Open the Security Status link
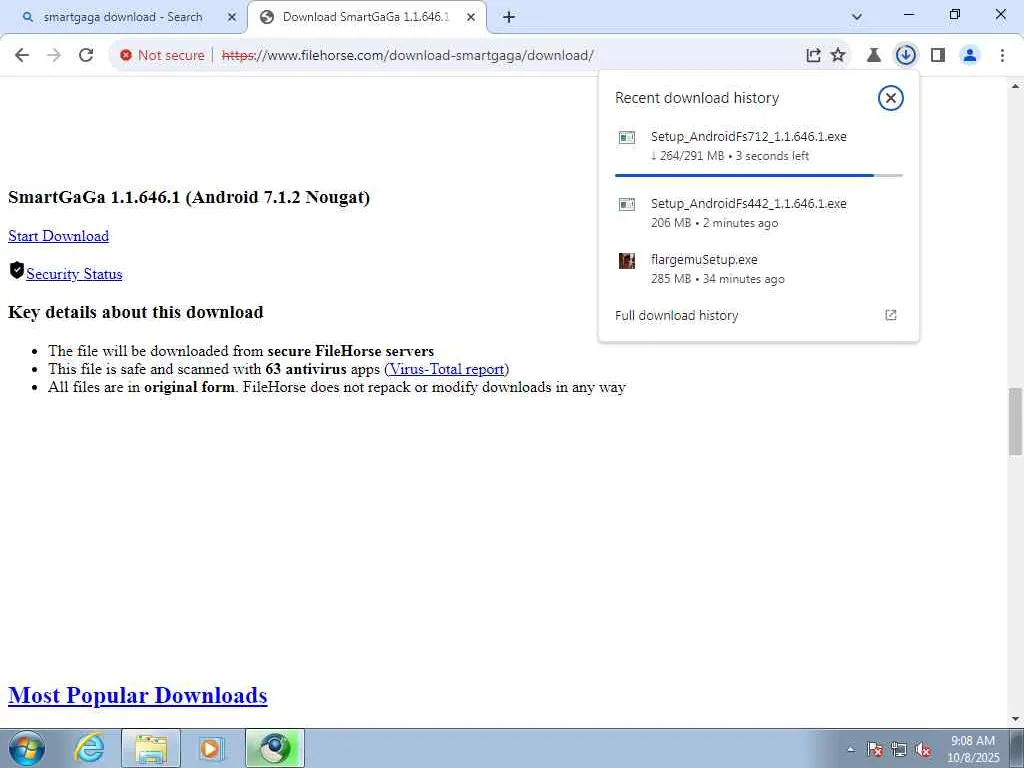 [74, 274]
